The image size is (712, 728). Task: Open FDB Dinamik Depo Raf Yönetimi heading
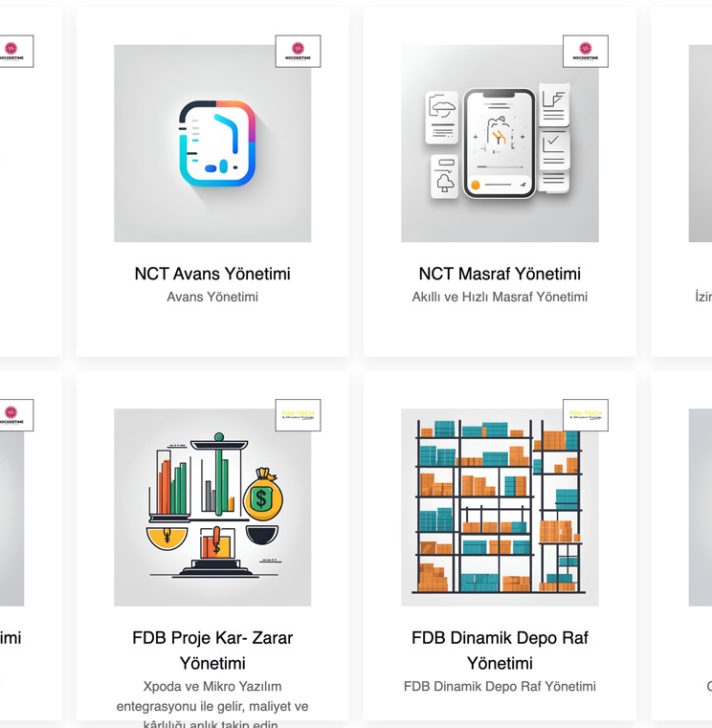500,650
